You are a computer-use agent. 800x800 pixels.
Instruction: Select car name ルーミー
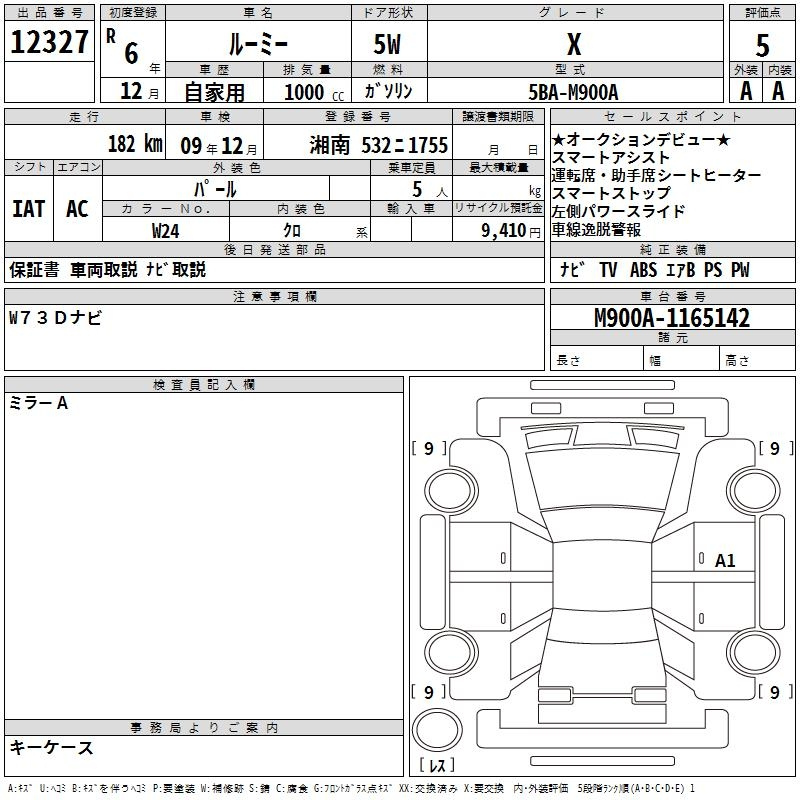point(258,44)
